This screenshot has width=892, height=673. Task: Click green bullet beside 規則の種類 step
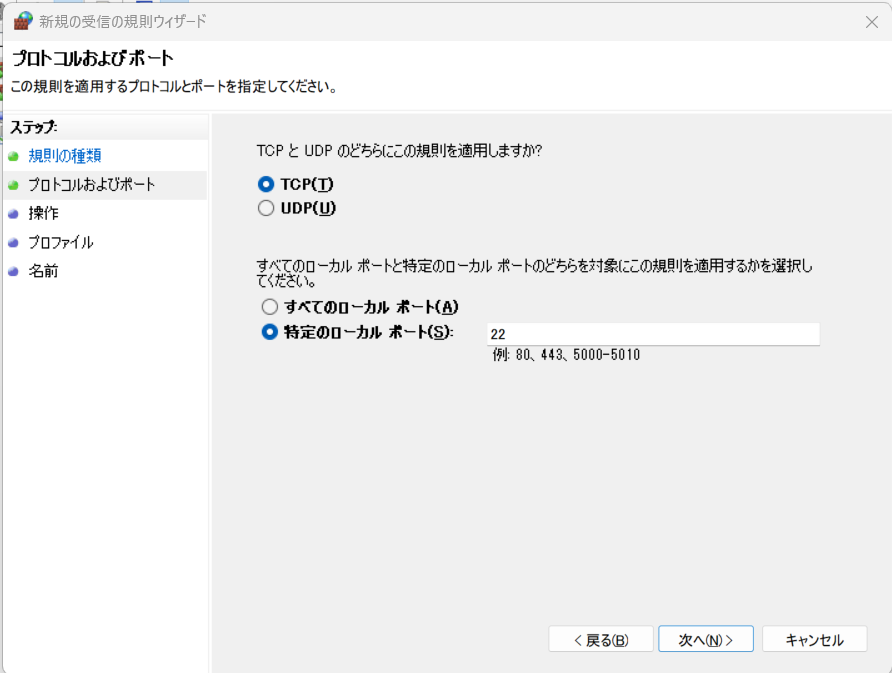(13, 156)
